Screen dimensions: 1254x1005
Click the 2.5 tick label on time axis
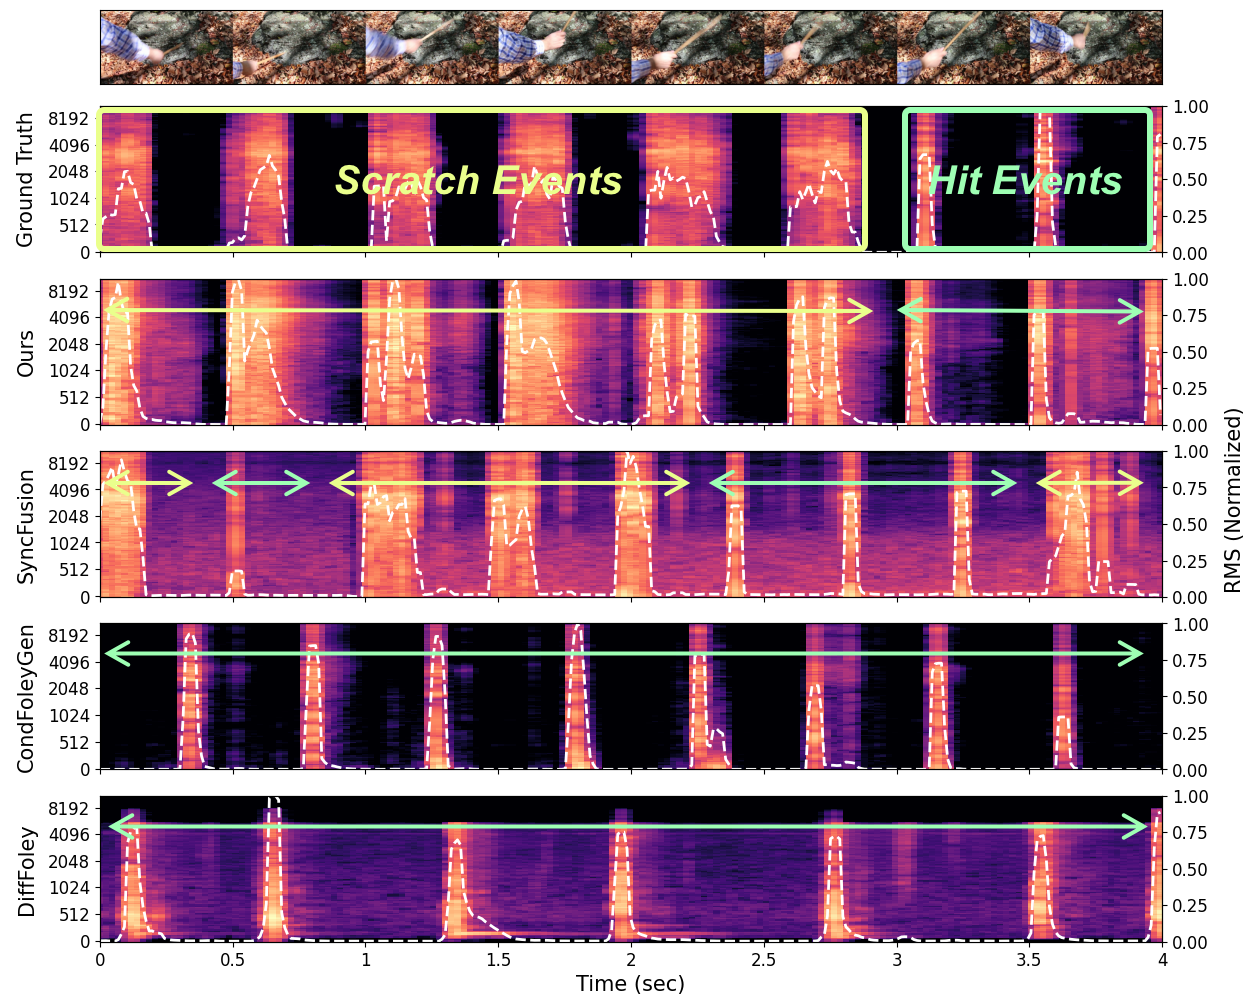coord(764,960)
